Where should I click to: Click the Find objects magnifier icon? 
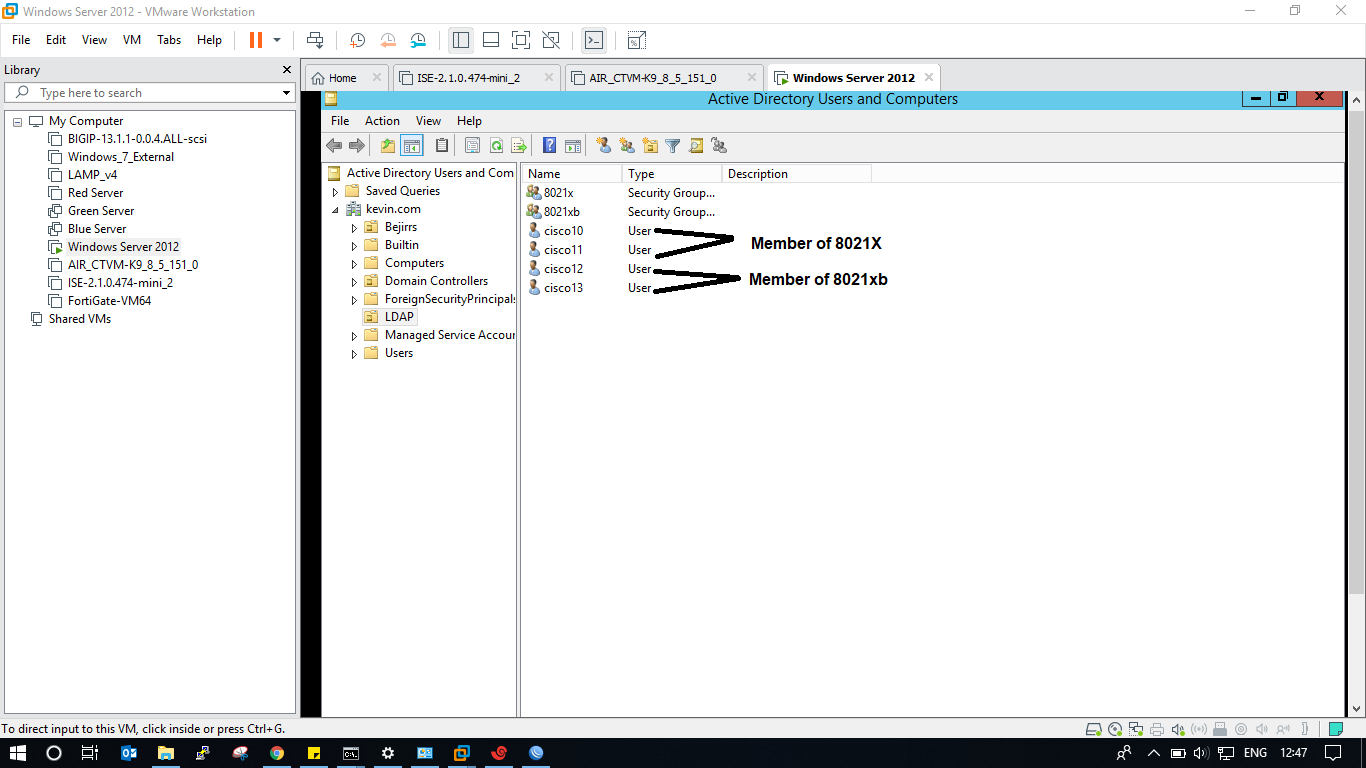pyautogui.click(x=696, y=146)
